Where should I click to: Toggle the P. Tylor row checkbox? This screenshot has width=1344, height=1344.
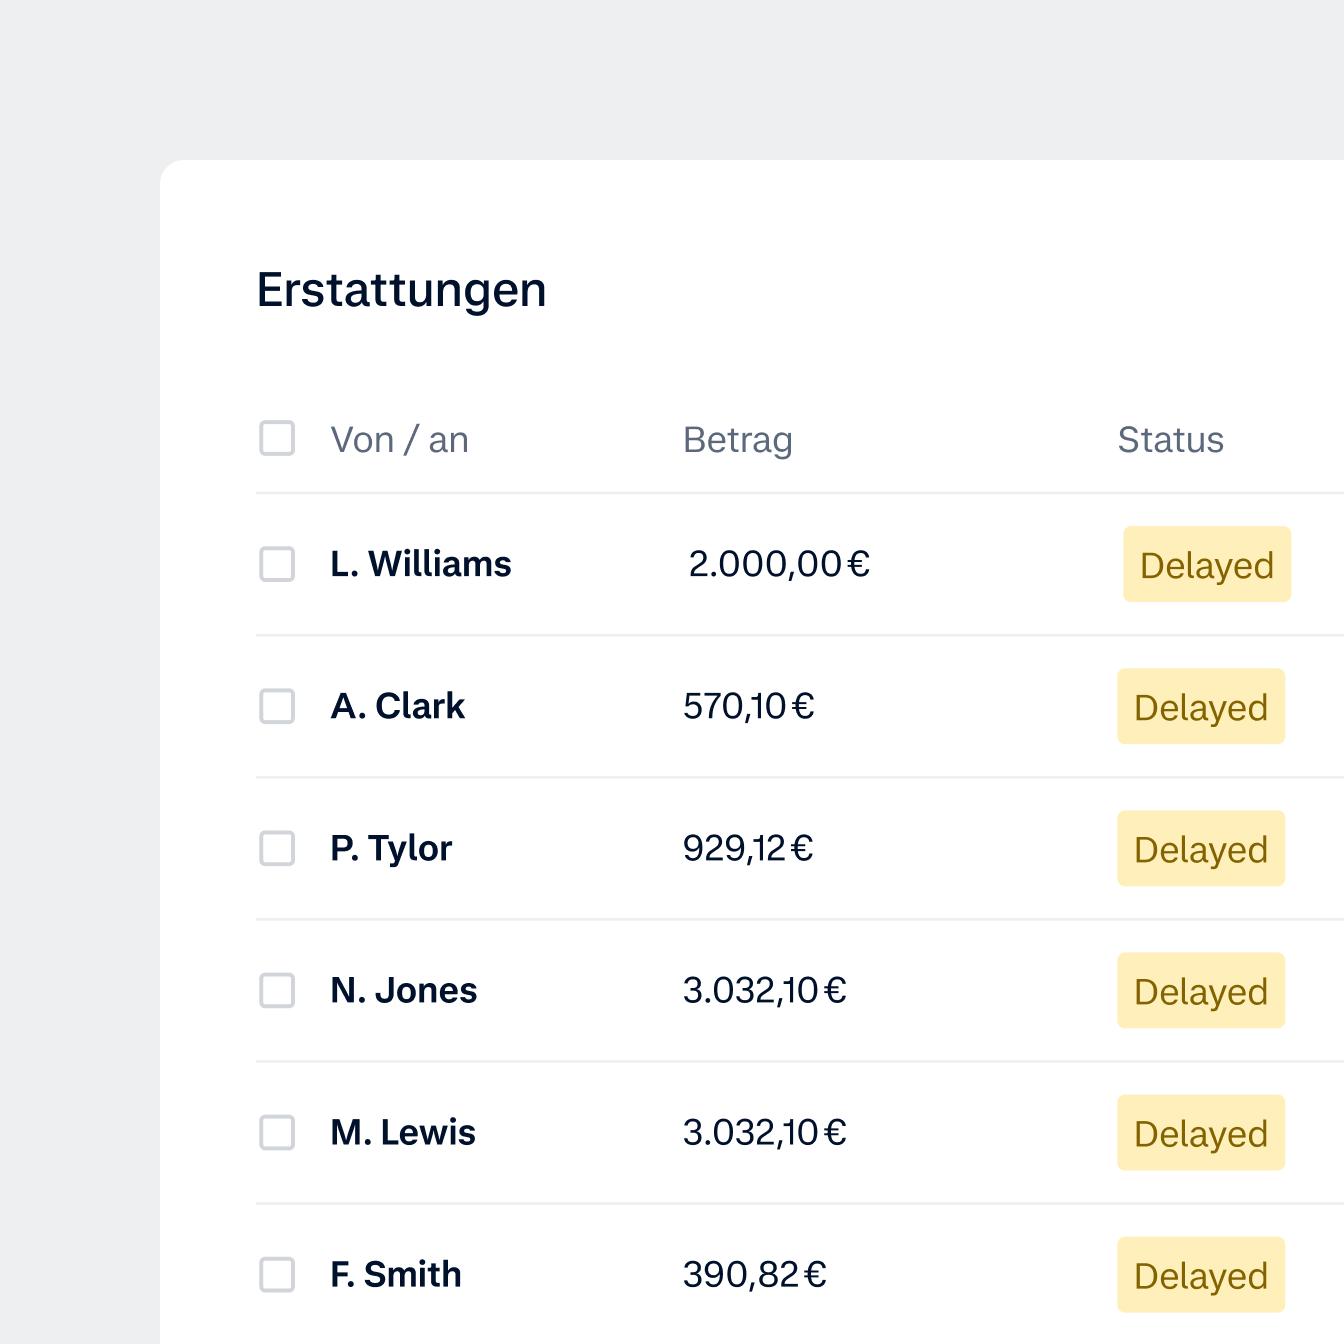pos(277,848)
